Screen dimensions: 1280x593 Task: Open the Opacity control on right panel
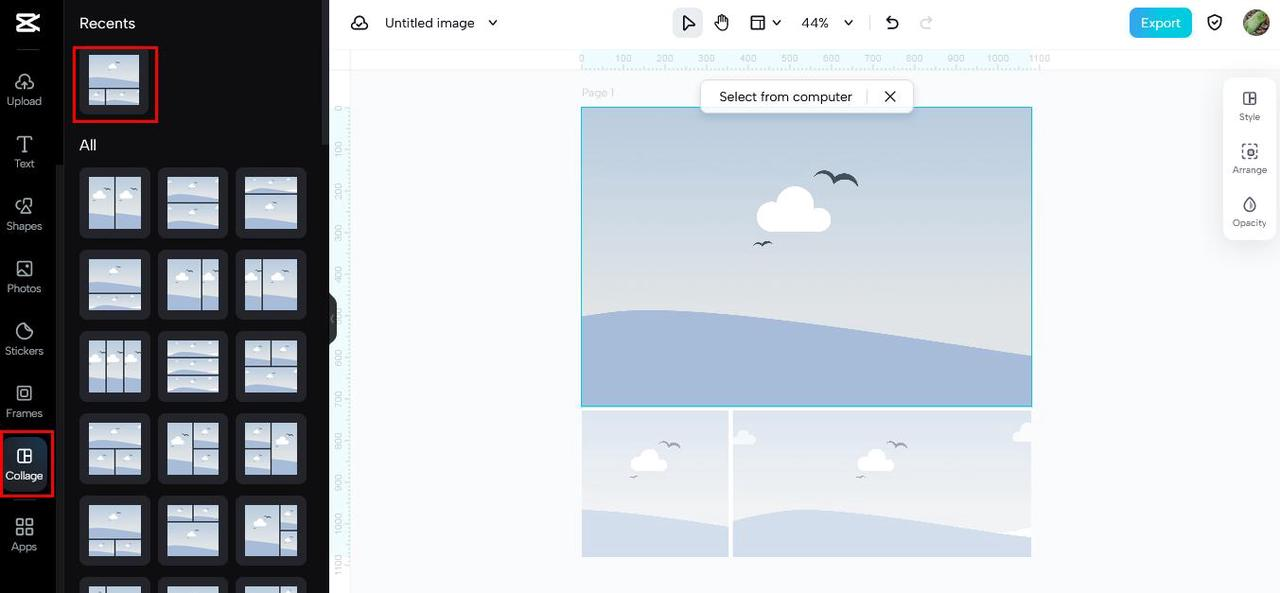coord(1249,211)
